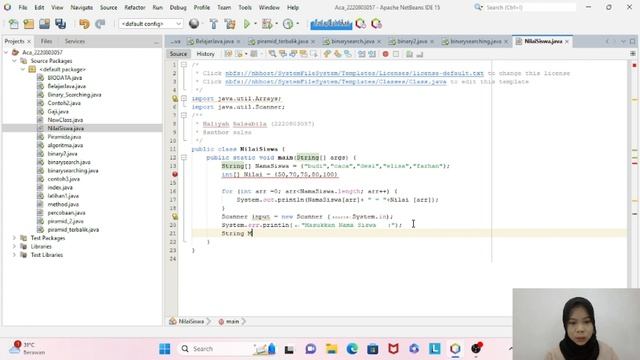The image size is (640, 360).
Task: Open the default config dropdown
Action: tap(151, 24)
